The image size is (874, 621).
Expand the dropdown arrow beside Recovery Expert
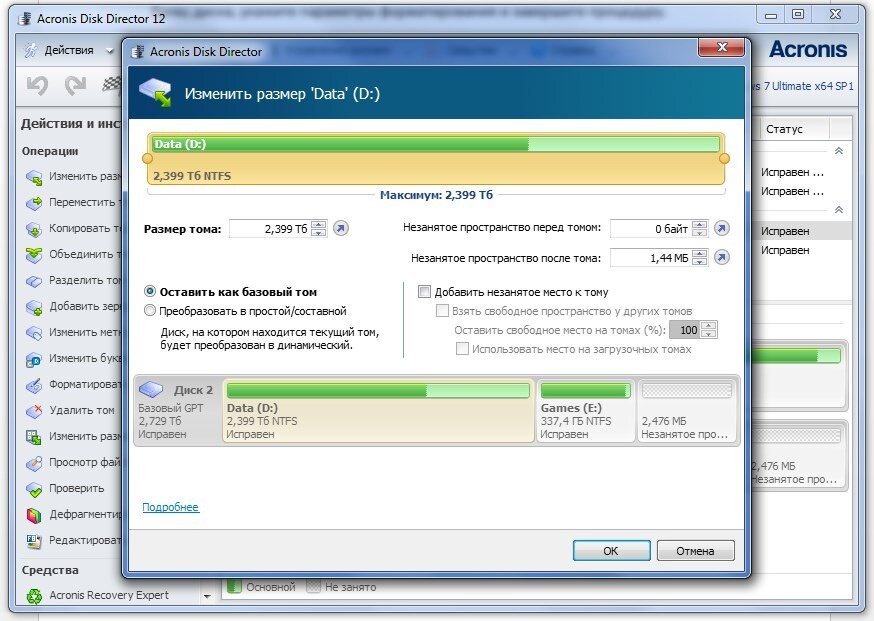click(207, 596)
